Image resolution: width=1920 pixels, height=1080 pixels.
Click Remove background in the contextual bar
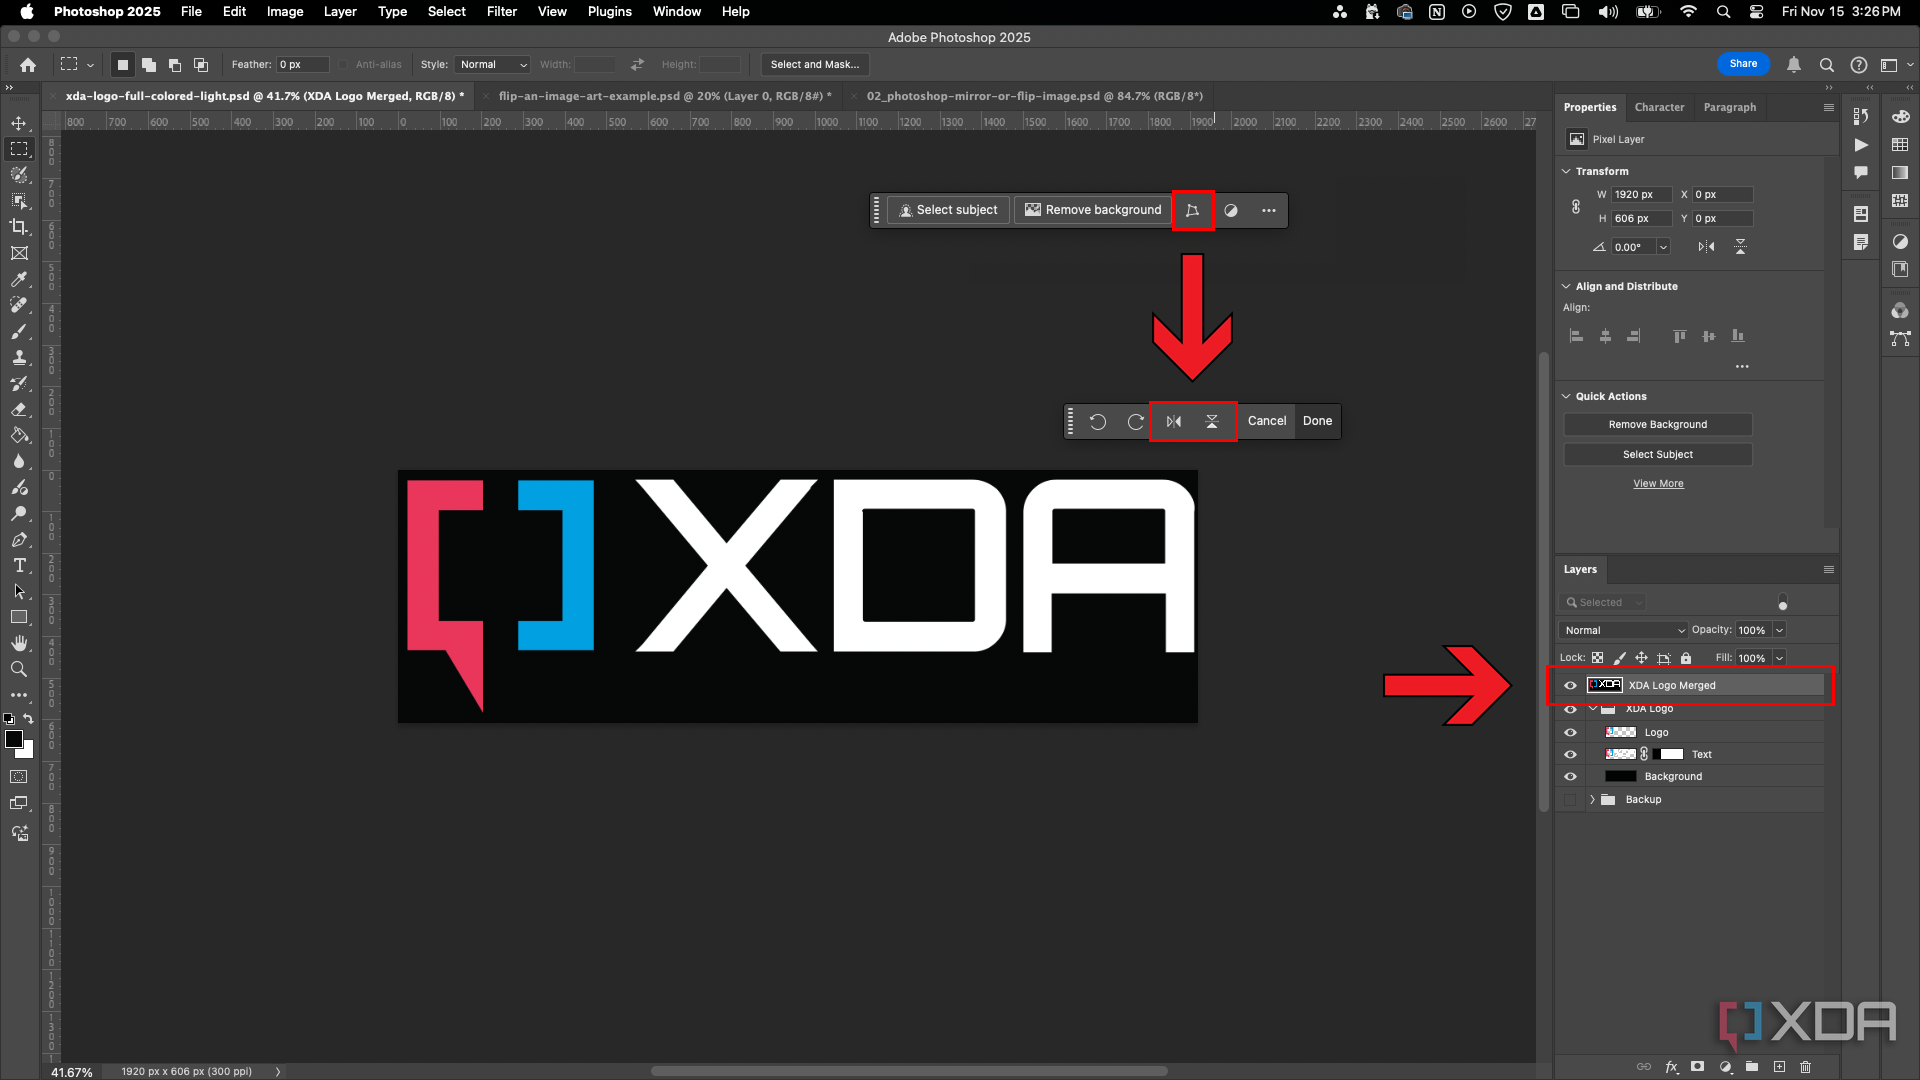1093,210
